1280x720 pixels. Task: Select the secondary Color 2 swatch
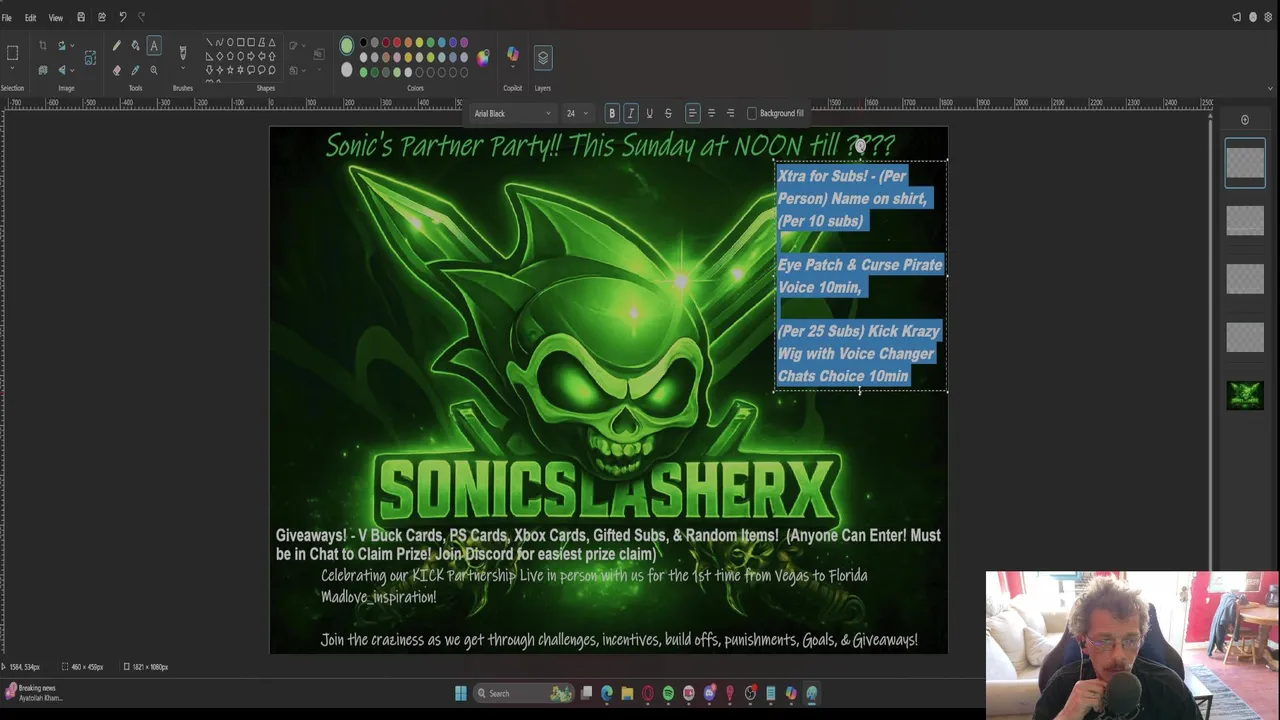(x=346, y=70)
